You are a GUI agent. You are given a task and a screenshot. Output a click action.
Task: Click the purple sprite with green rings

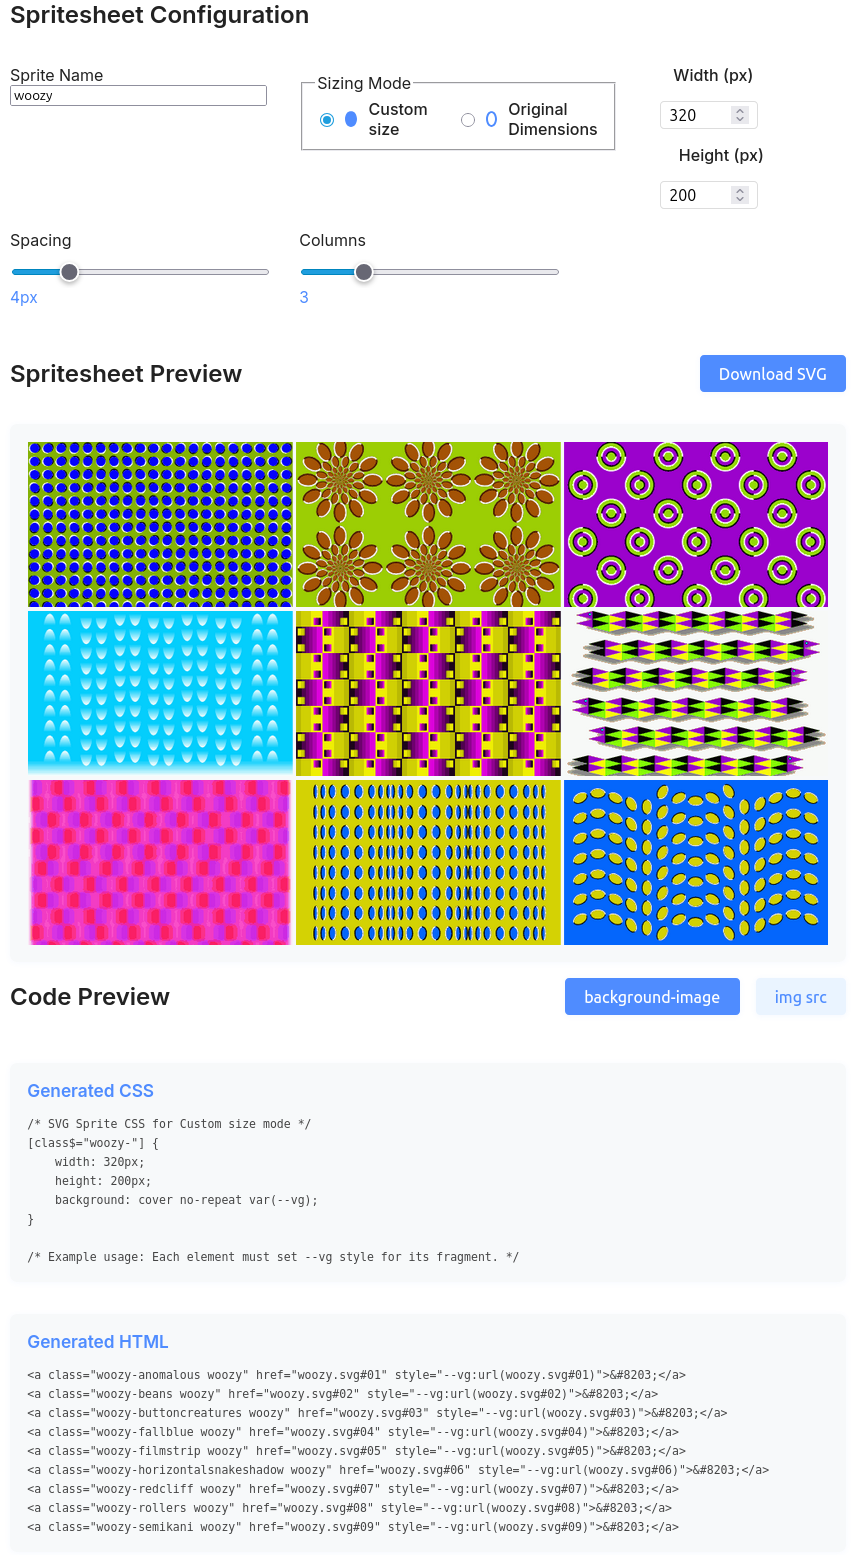pyautogui.click(x=696, y=524)
